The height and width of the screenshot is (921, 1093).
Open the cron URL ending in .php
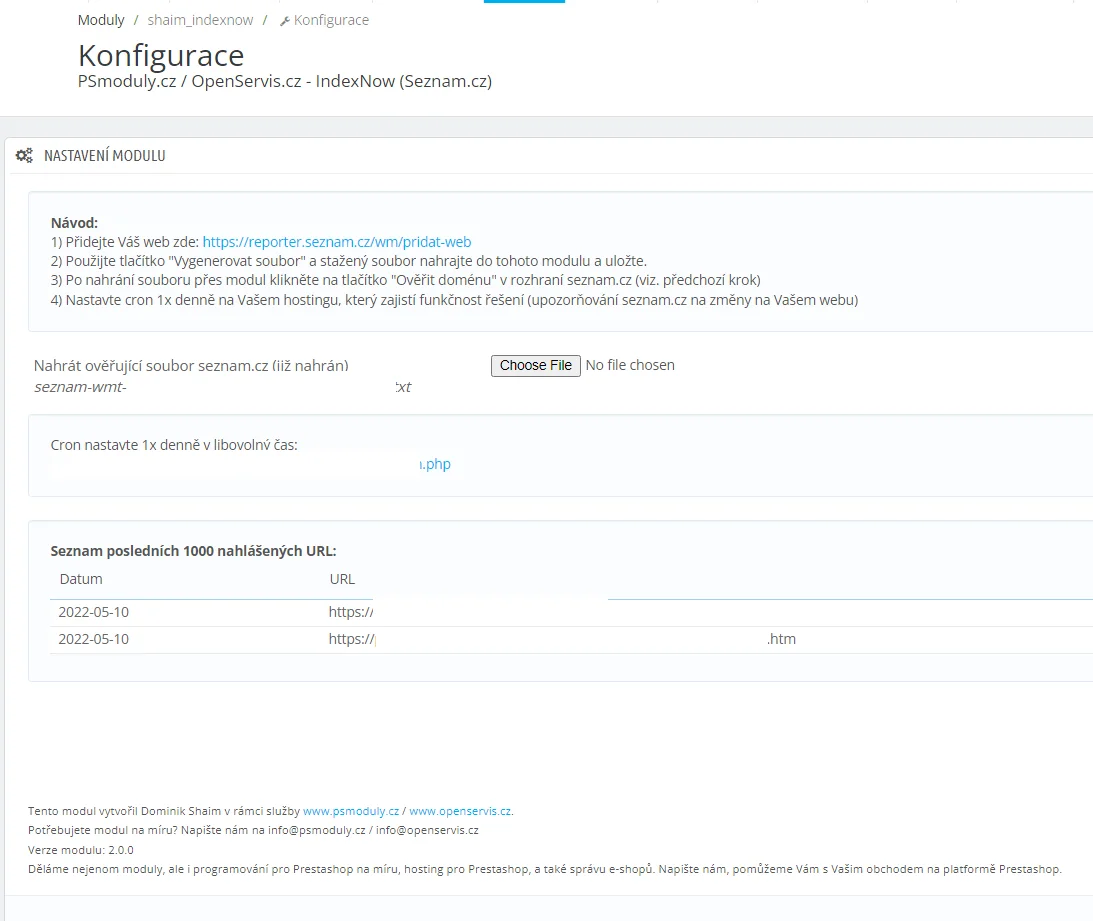click(x=435, y=464)
